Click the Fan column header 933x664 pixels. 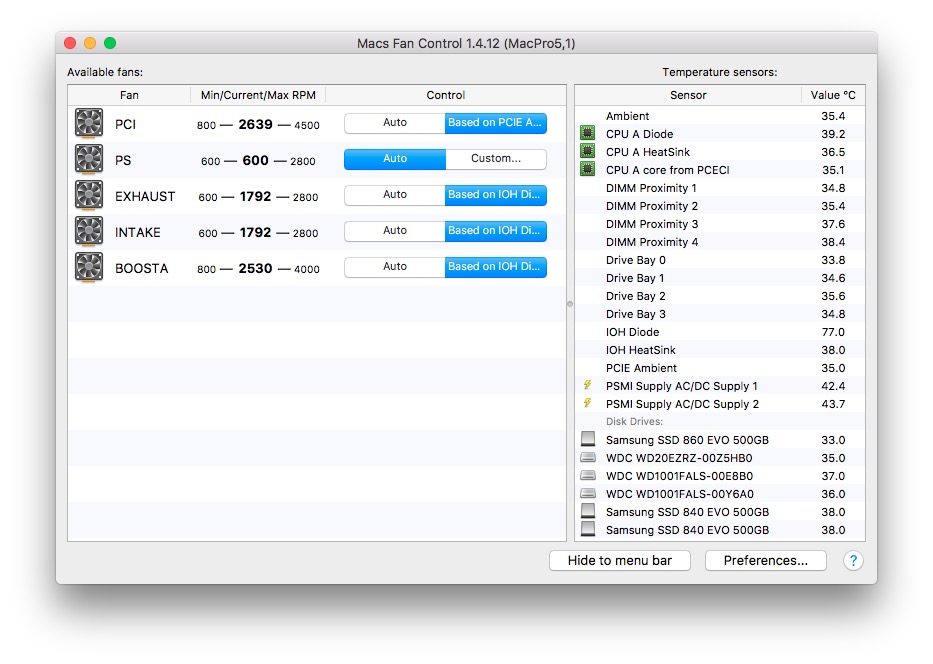(x=129, y=95)
